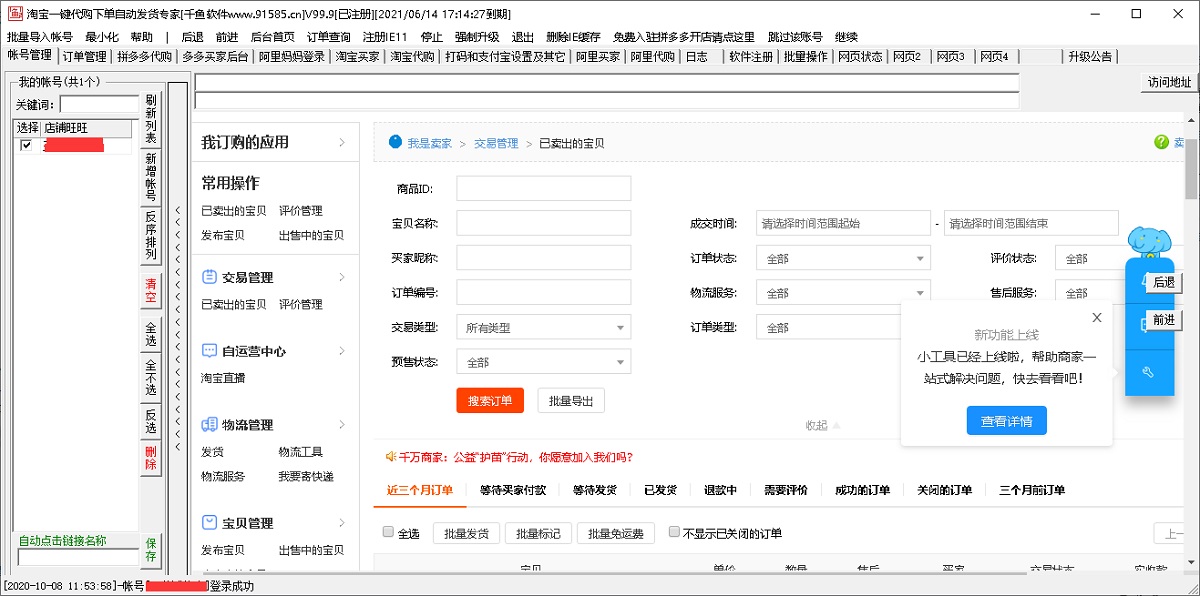This screenshot has height=596, width=1200.
Task: Click 删除IE缓存 in the top menu bar
Action: 574,37
